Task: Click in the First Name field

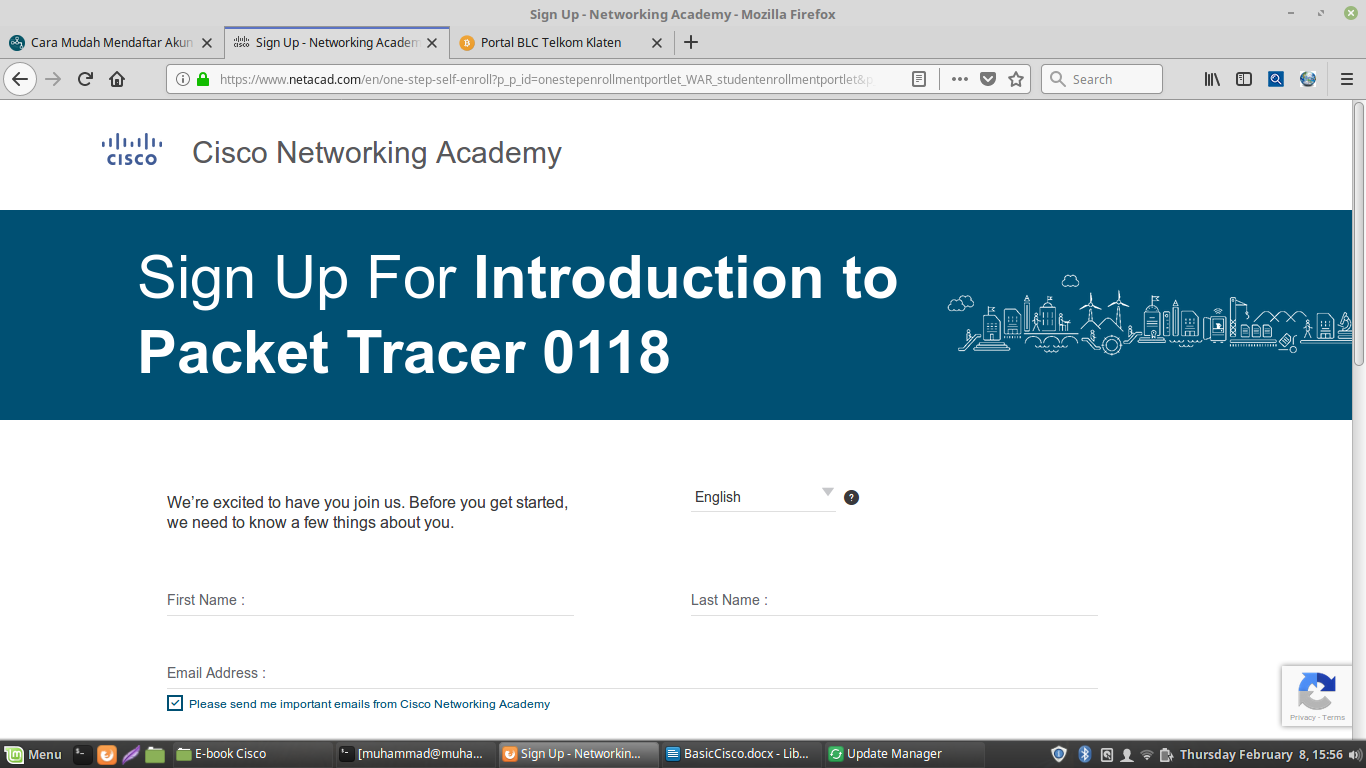Action: [370, 600]
